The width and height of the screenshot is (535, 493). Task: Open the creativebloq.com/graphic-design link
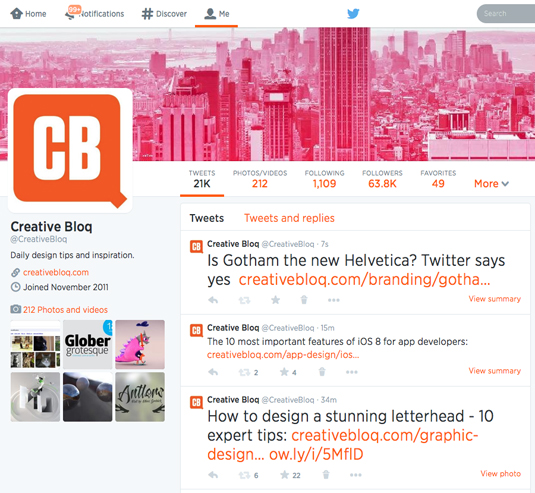coord(343,445)
